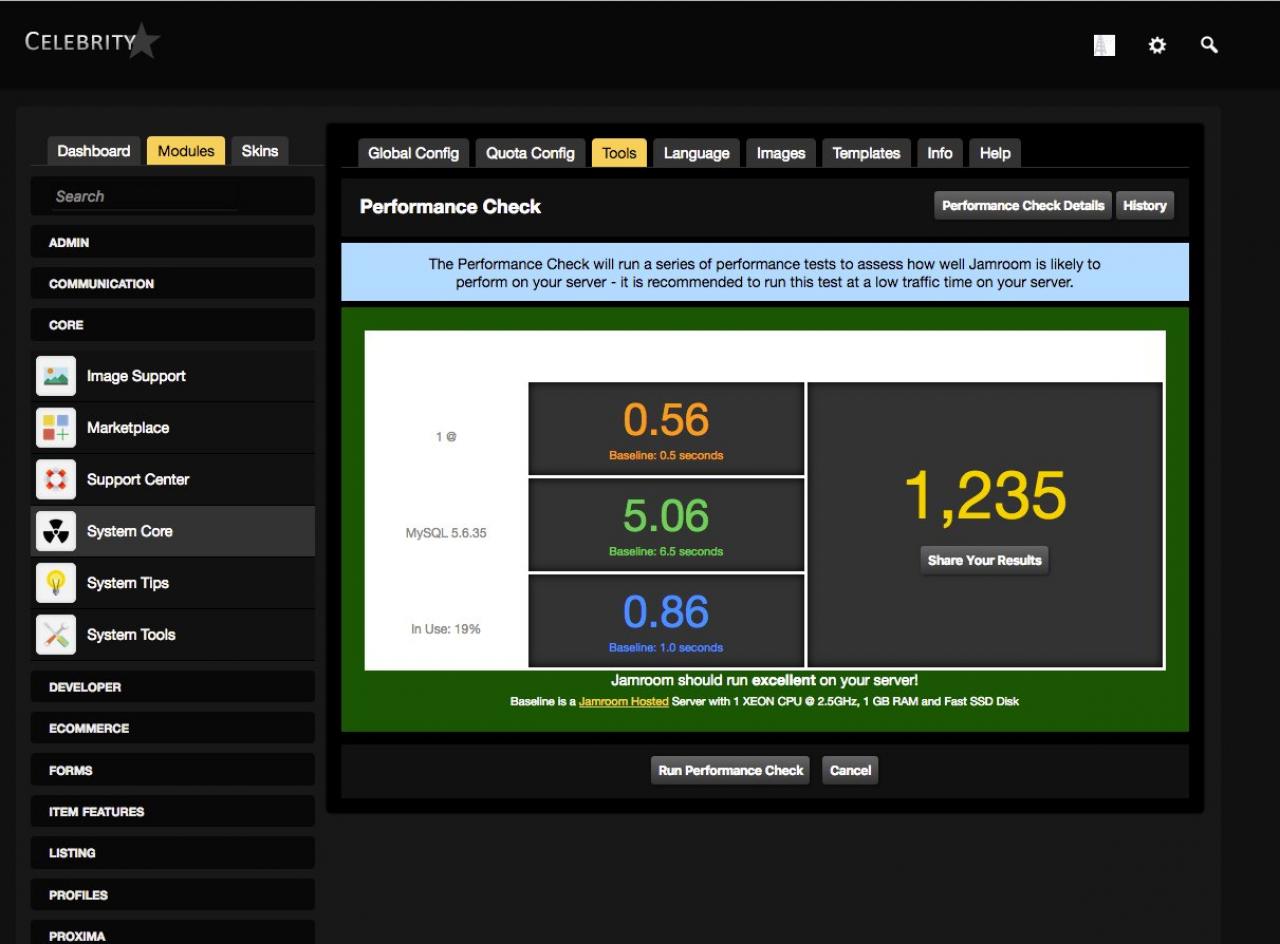Open the settings gear icon in the header

[x=1157, y=45]
